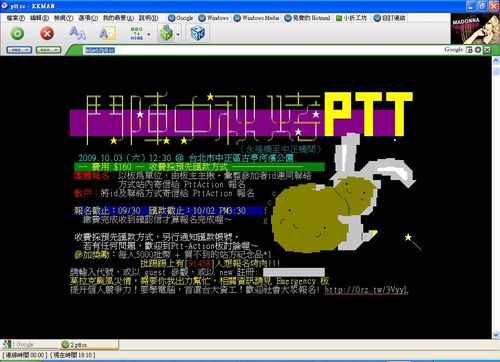Open the Windows Media bookmark link
The width and height of the screenshot is (500, 362).
pos(256,18)
